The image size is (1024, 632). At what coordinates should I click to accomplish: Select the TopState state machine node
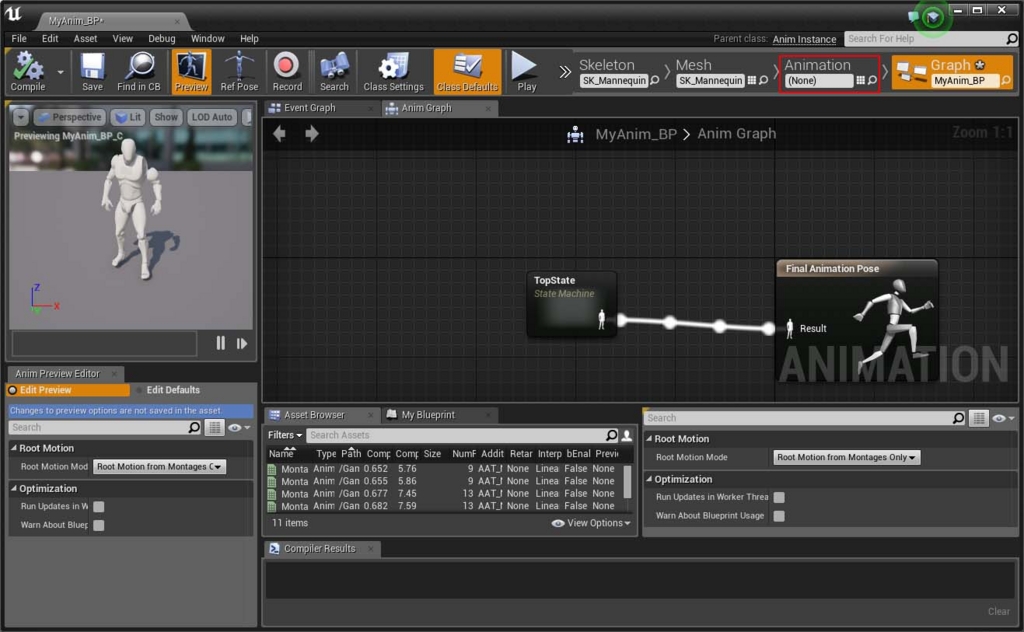571,304
